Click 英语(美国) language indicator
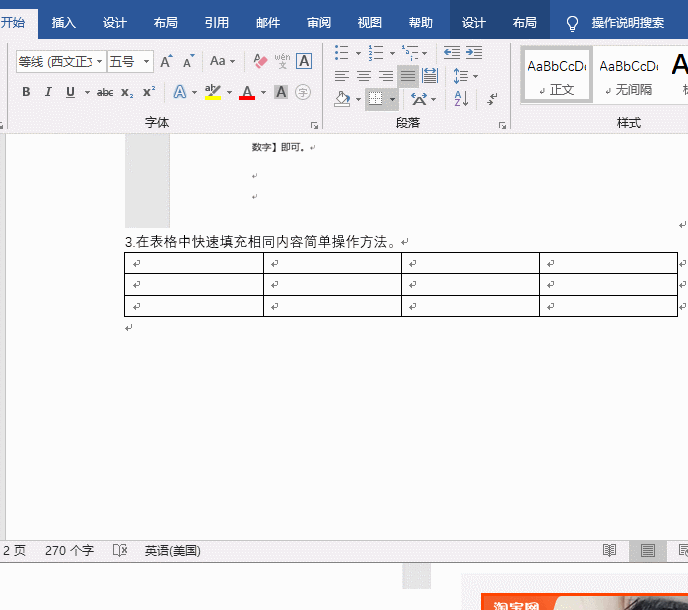This screenshot has height=610, width=688. tap(172, 550)
